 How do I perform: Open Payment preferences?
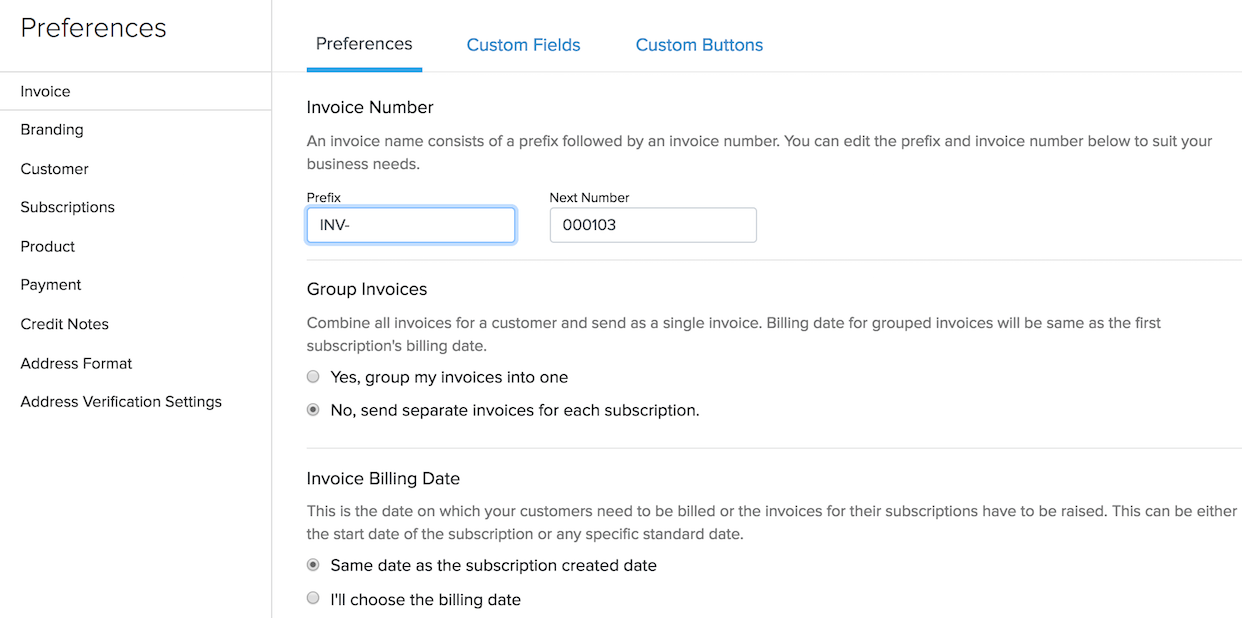[x=50, y=284]
